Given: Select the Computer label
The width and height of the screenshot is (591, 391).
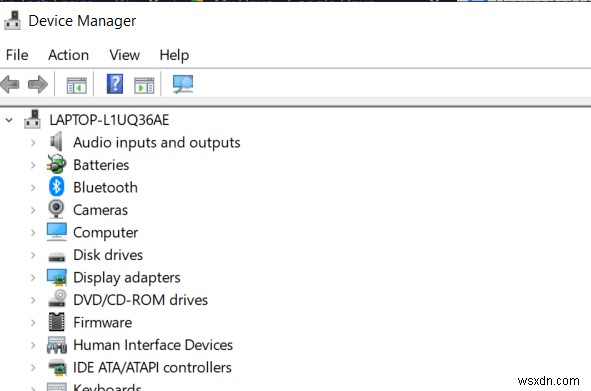Looking at the screenshot, I should pos(106,233).
